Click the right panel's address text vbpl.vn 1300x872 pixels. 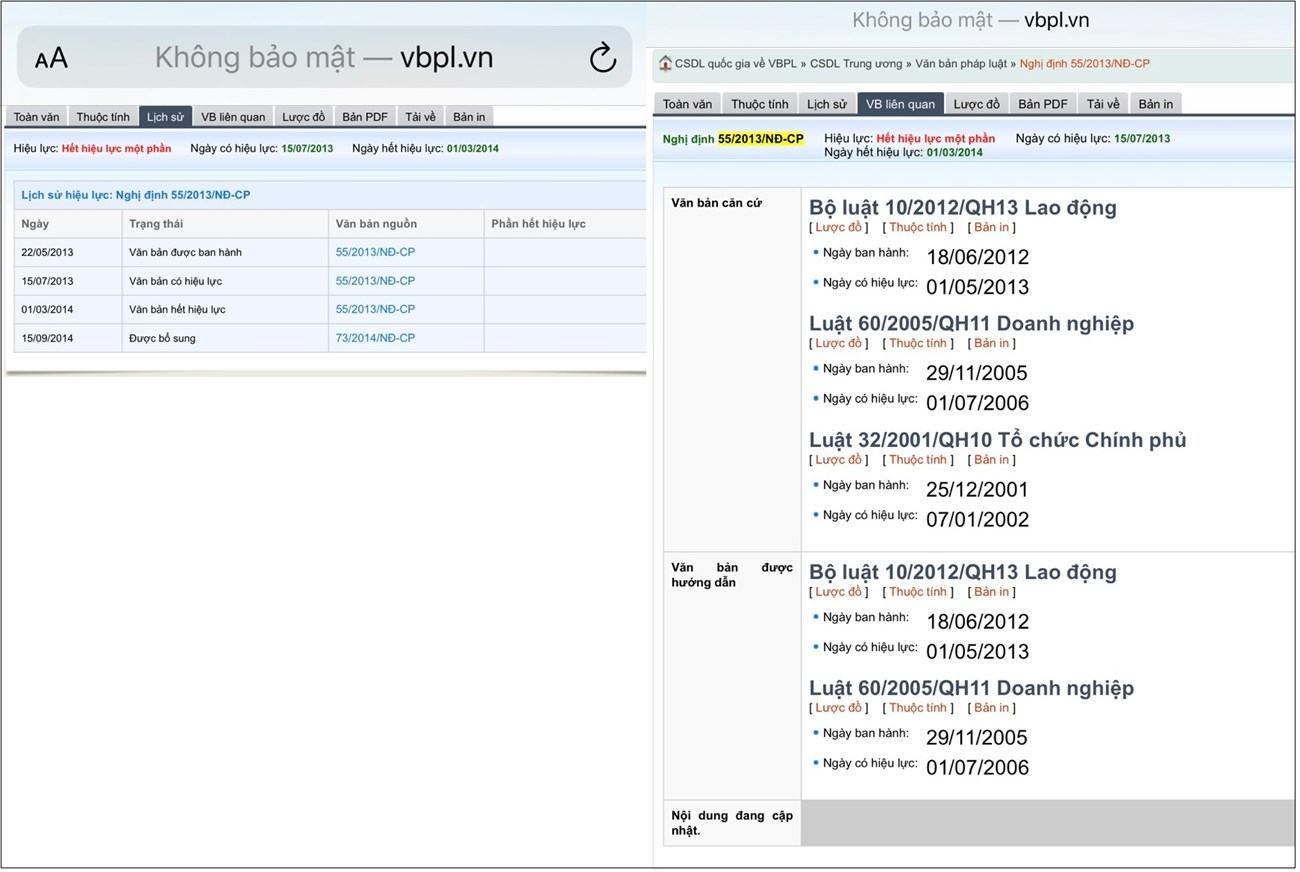[x=1056, y=20]
